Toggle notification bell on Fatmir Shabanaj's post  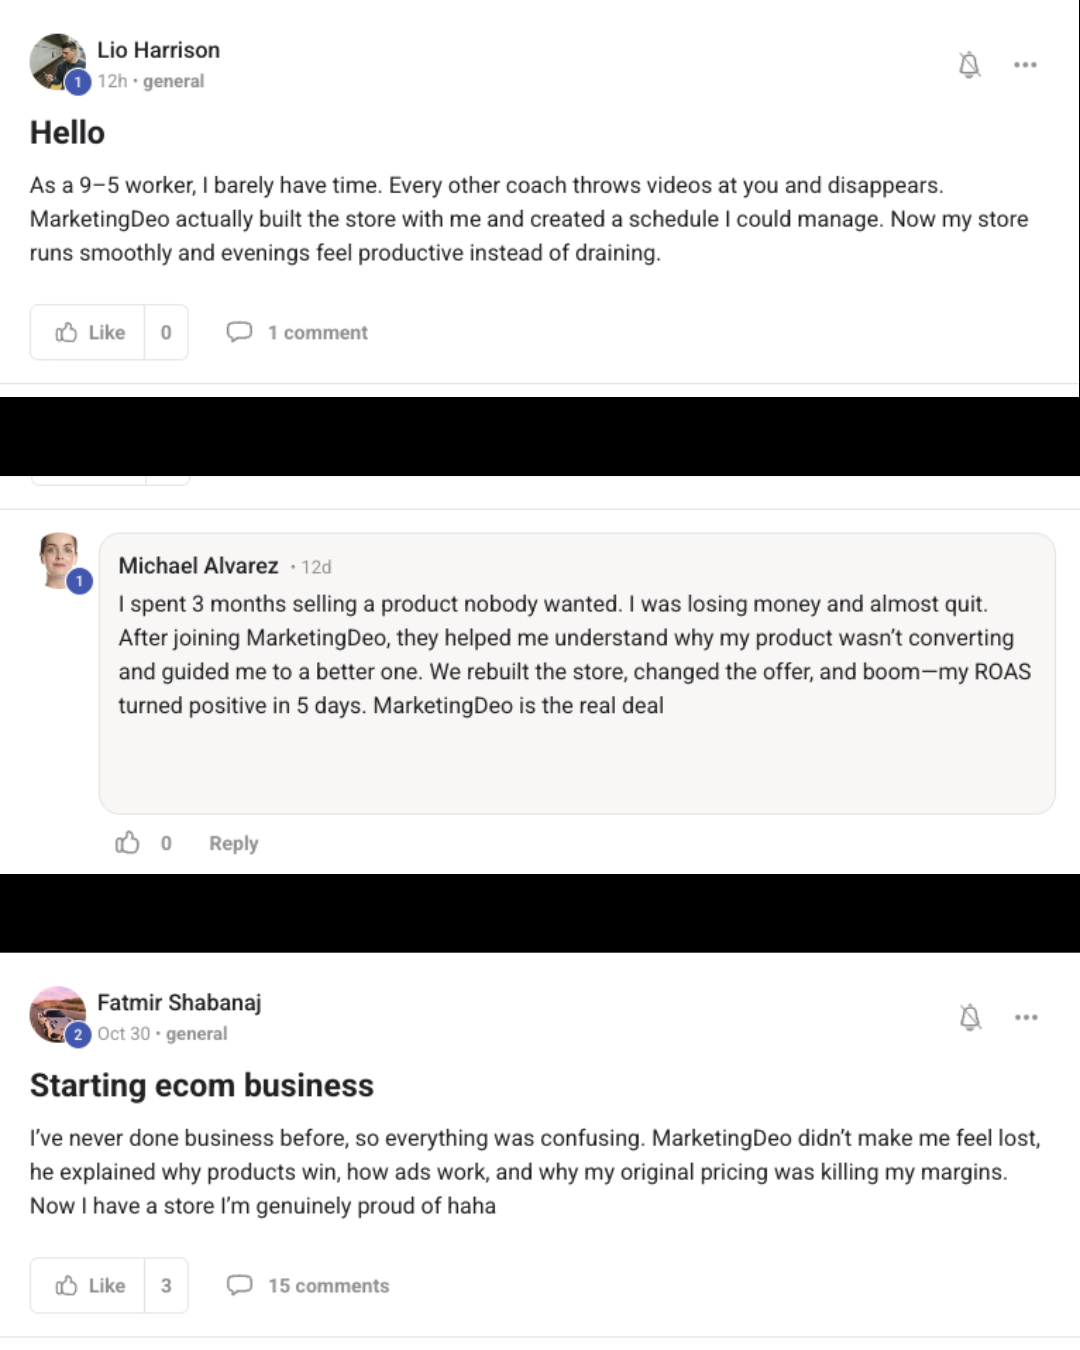coord(969,1018)
